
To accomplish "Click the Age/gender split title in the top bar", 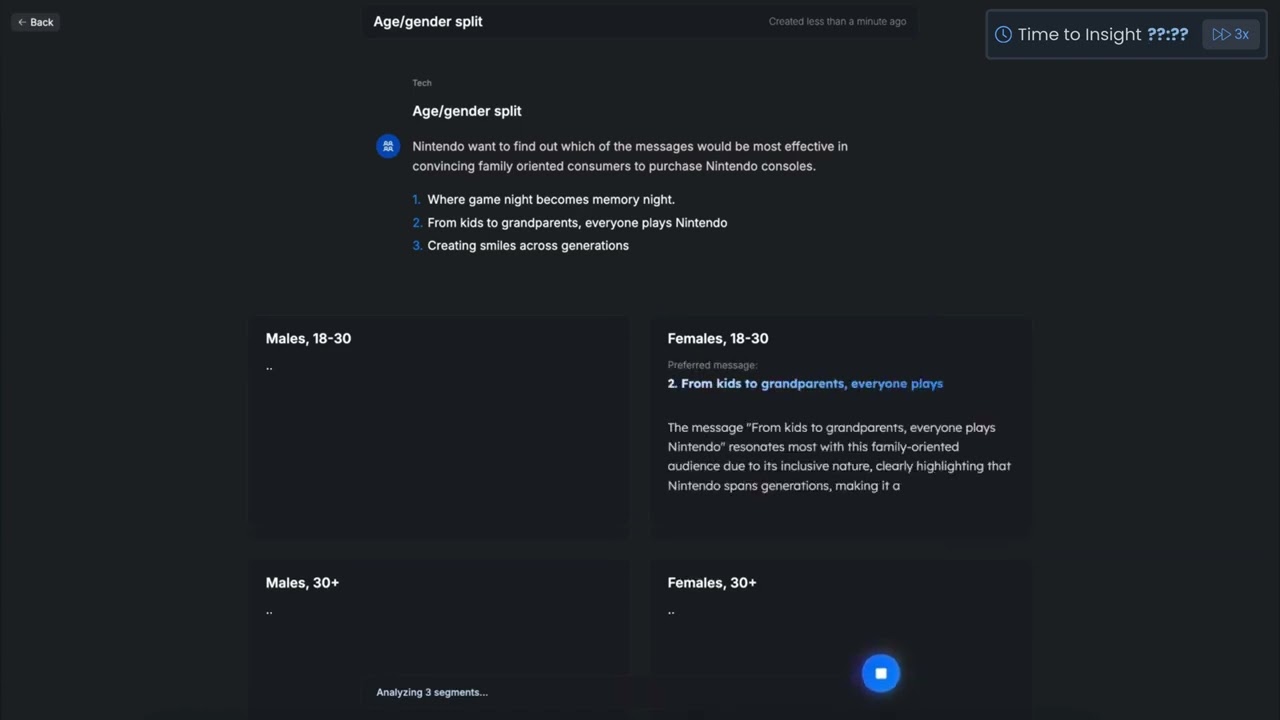I will pyautogui.click(x=428, y=21).
